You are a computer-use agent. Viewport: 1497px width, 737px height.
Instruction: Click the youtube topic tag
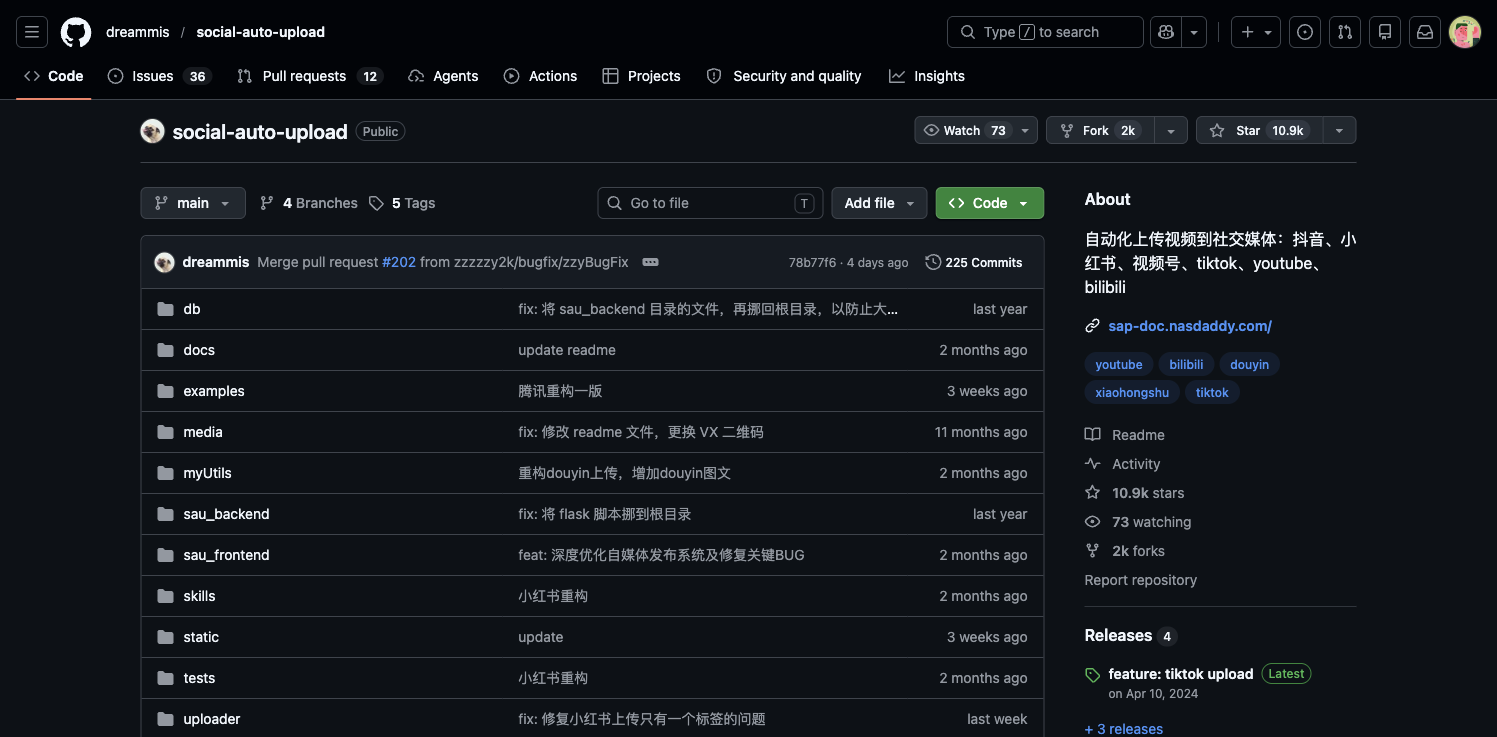(x=1119, y=364)
